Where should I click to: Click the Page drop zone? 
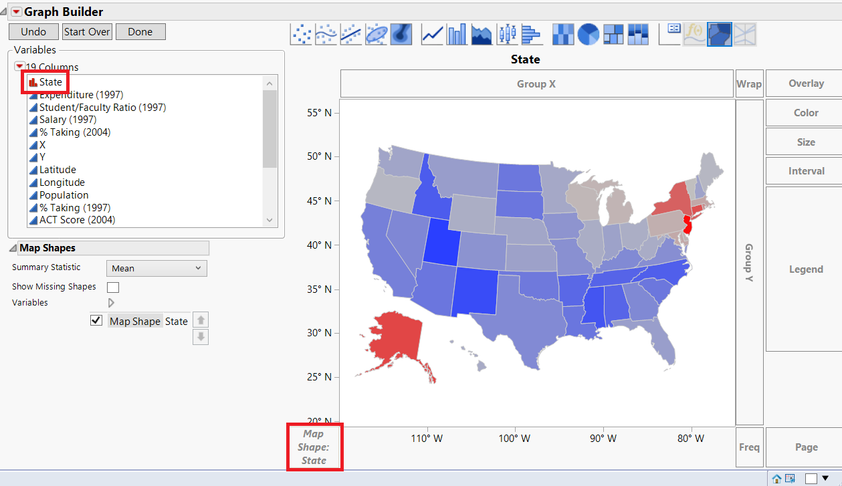(x=806, y=447)
